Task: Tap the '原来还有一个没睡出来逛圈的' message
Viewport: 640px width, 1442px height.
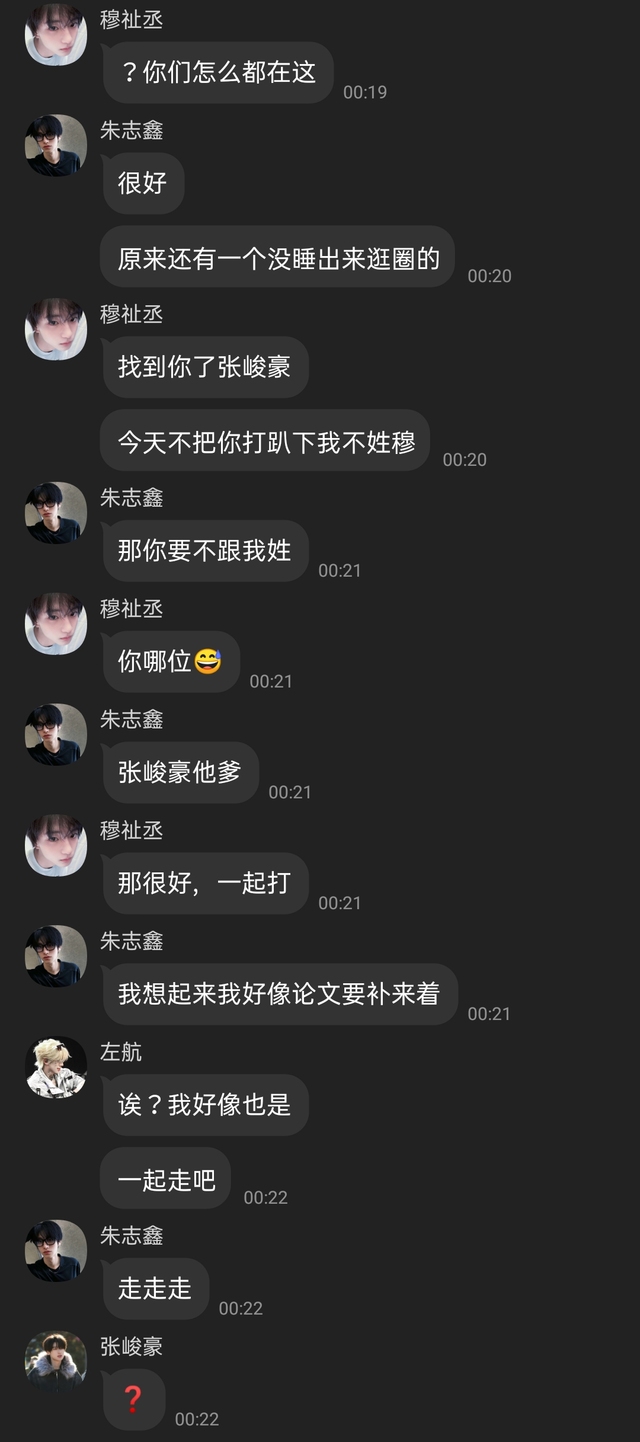Action: pyautogui.click(x=278, y=257)
